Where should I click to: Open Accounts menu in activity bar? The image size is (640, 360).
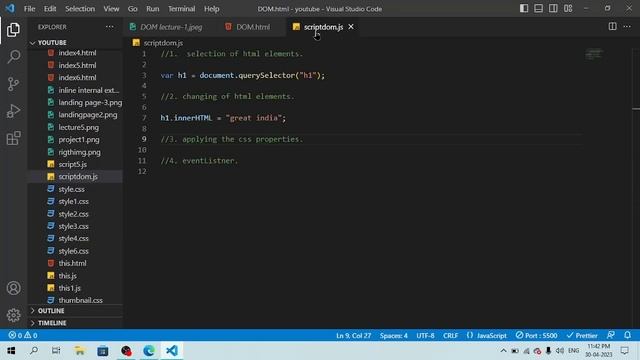pyautogui.click(x=13, y=288)
